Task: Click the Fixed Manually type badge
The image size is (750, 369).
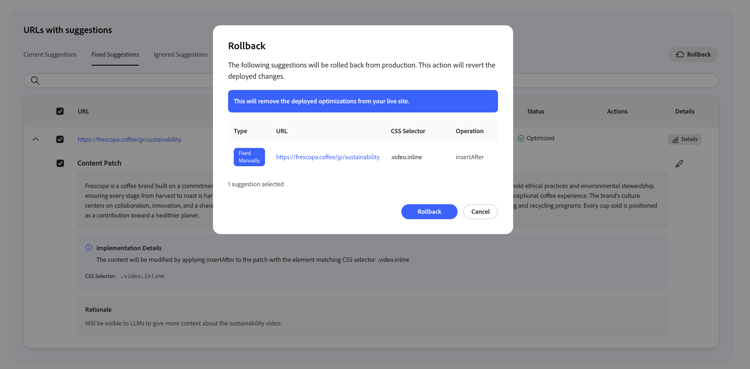Action: (249, 157)
